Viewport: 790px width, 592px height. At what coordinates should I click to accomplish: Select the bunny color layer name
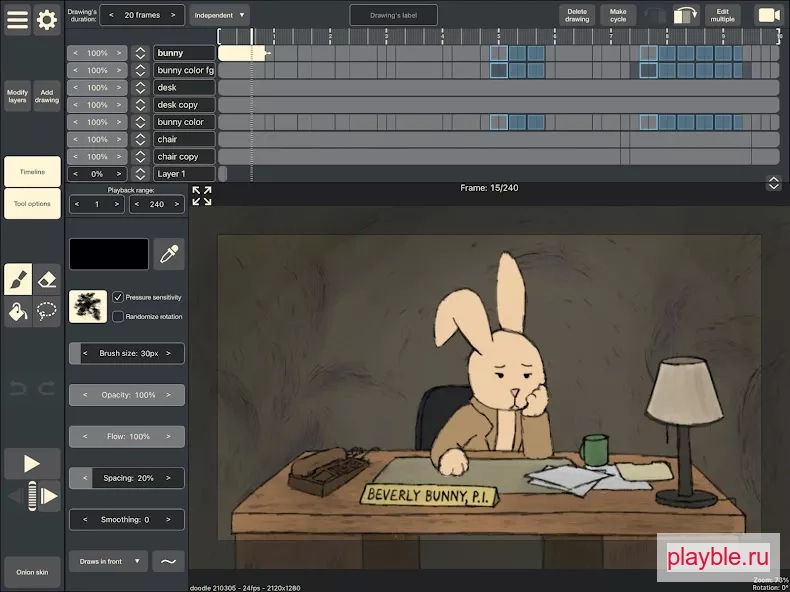184,122
